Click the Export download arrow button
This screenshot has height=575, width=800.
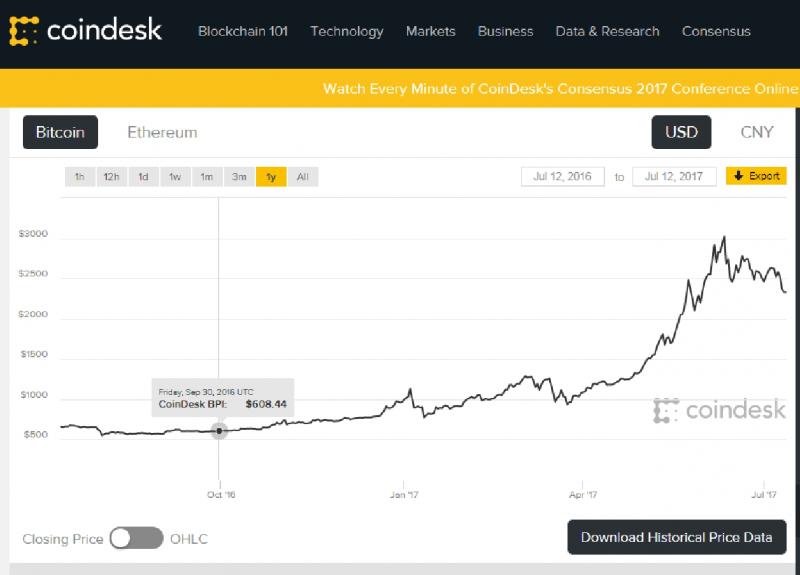756,176
